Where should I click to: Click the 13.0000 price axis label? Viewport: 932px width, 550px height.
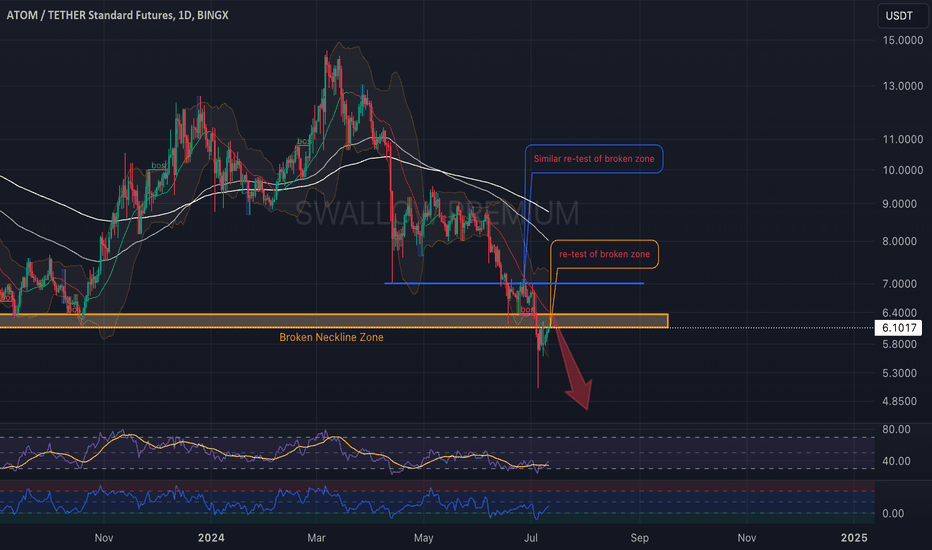click(903, 86)
